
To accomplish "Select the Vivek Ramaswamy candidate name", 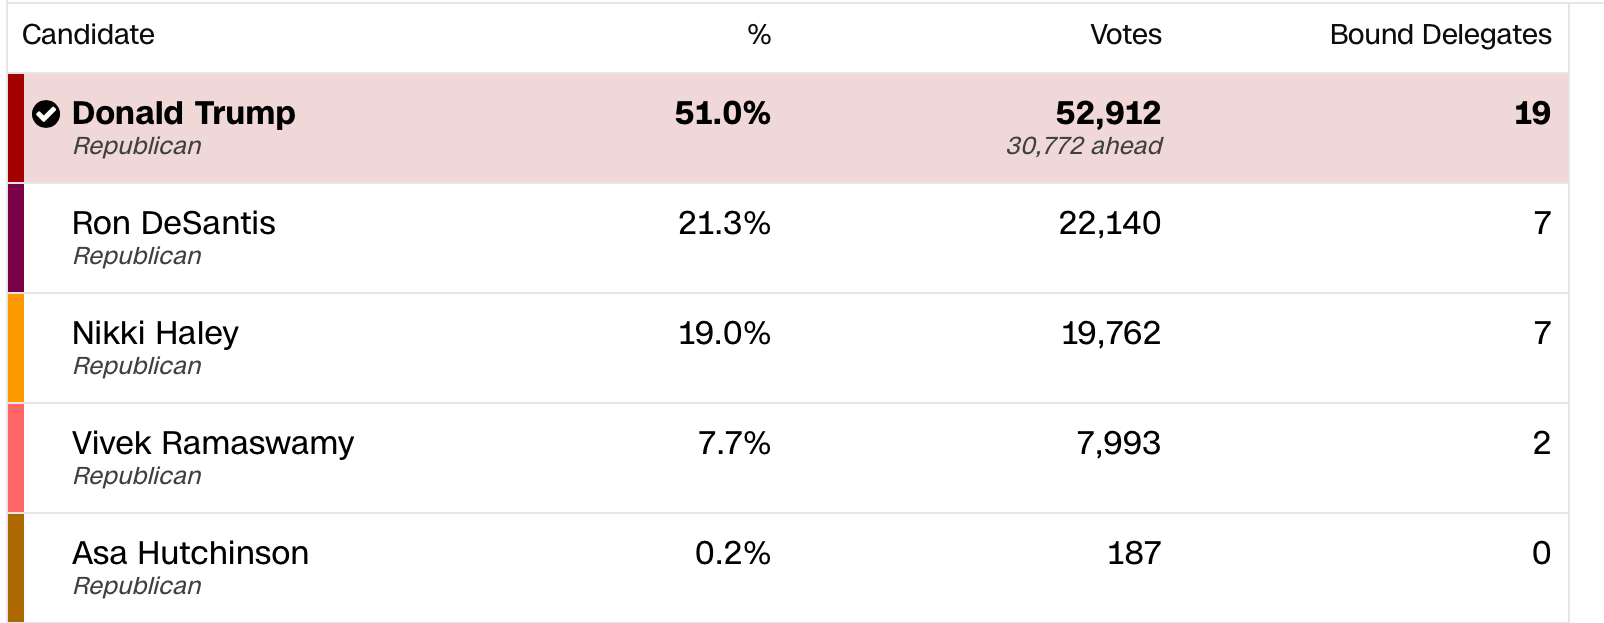I will pyautogui.click(x=213, y=443).
